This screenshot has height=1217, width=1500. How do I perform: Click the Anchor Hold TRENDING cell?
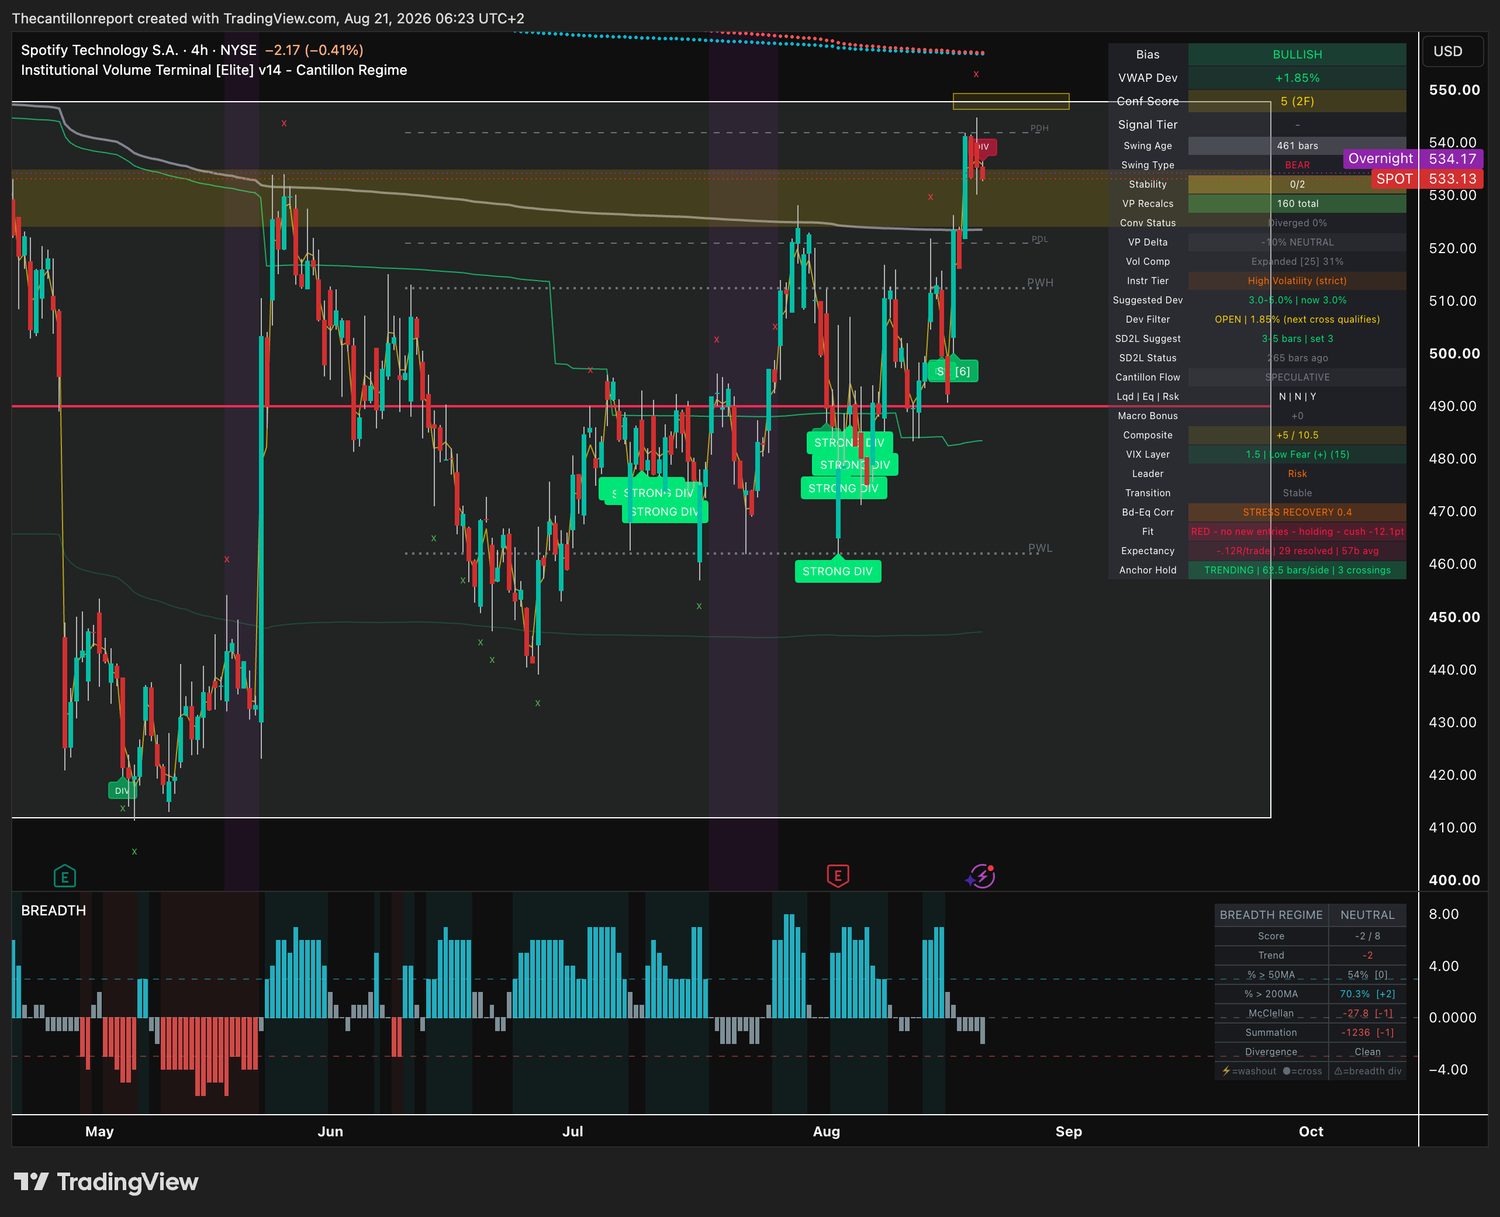1297,570
